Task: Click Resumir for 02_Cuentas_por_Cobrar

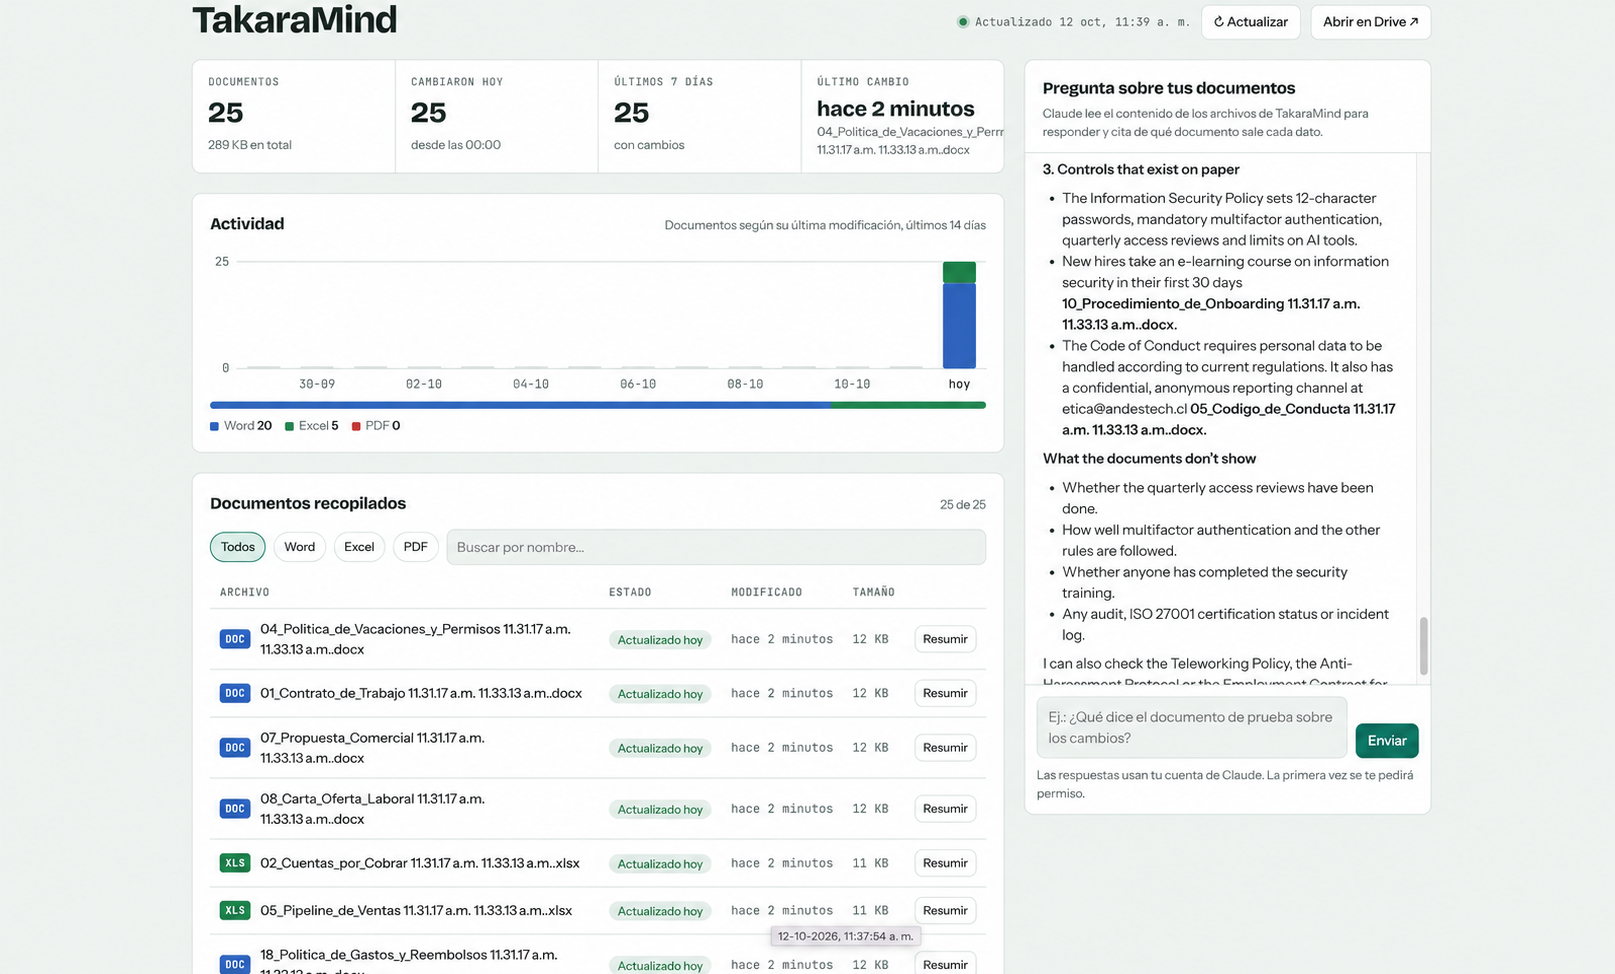Action: tap(945, 863)
